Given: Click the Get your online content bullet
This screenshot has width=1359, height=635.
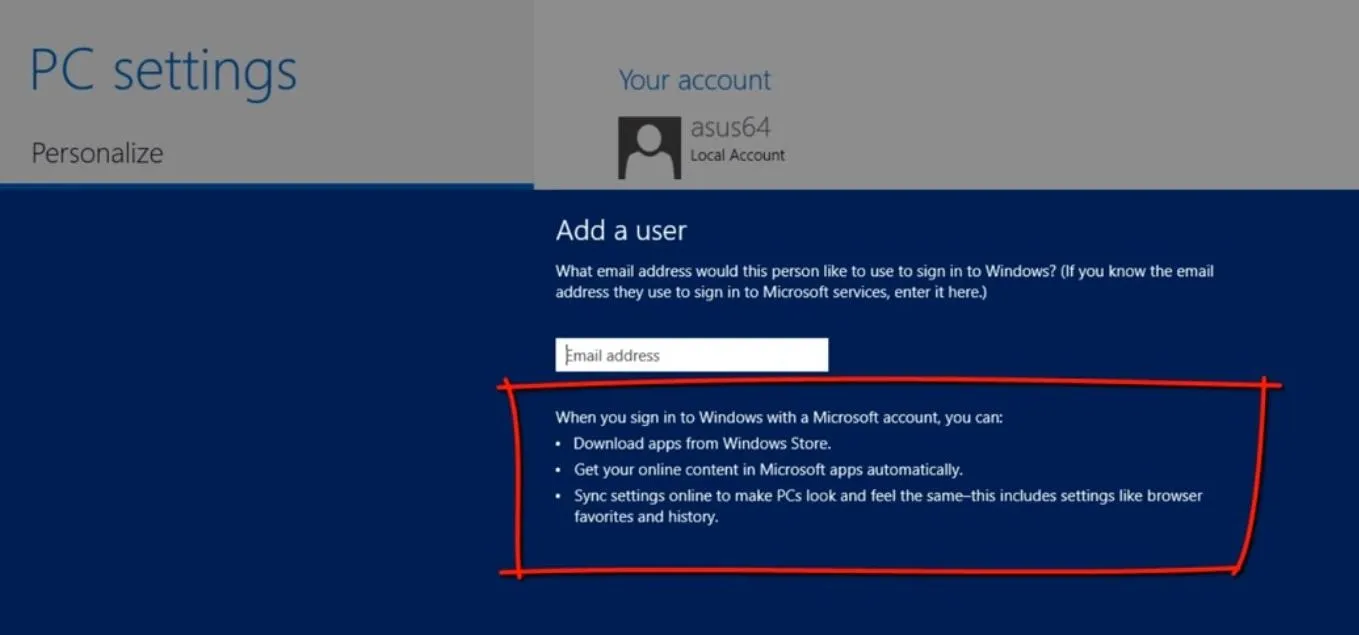Looking at the screenshot, I should 768,469.
